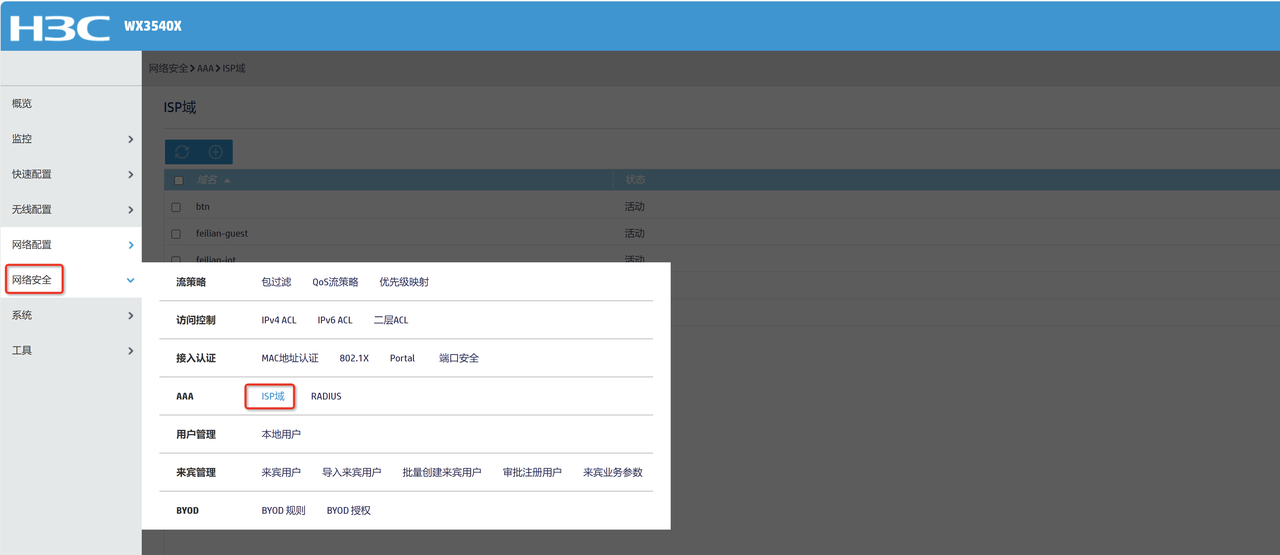
Task: Open QoS流策略 in the flyout menu
Action: [335, 282]
